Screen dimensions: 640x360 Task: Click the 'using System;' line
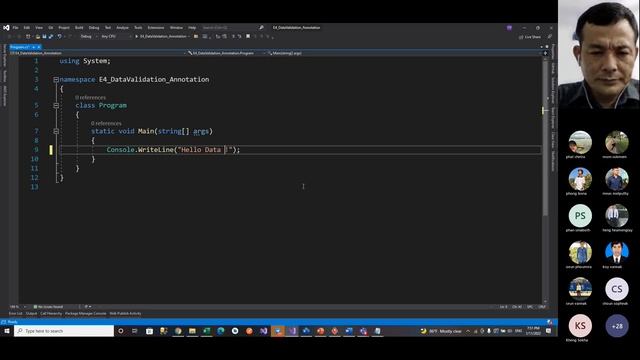(x=85, y=61)
